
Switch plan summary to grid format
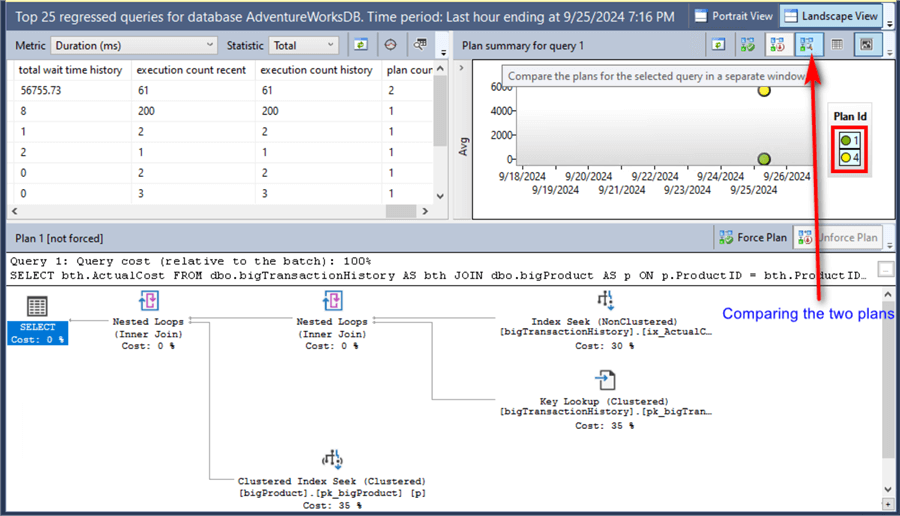click(x=837, y=45)
